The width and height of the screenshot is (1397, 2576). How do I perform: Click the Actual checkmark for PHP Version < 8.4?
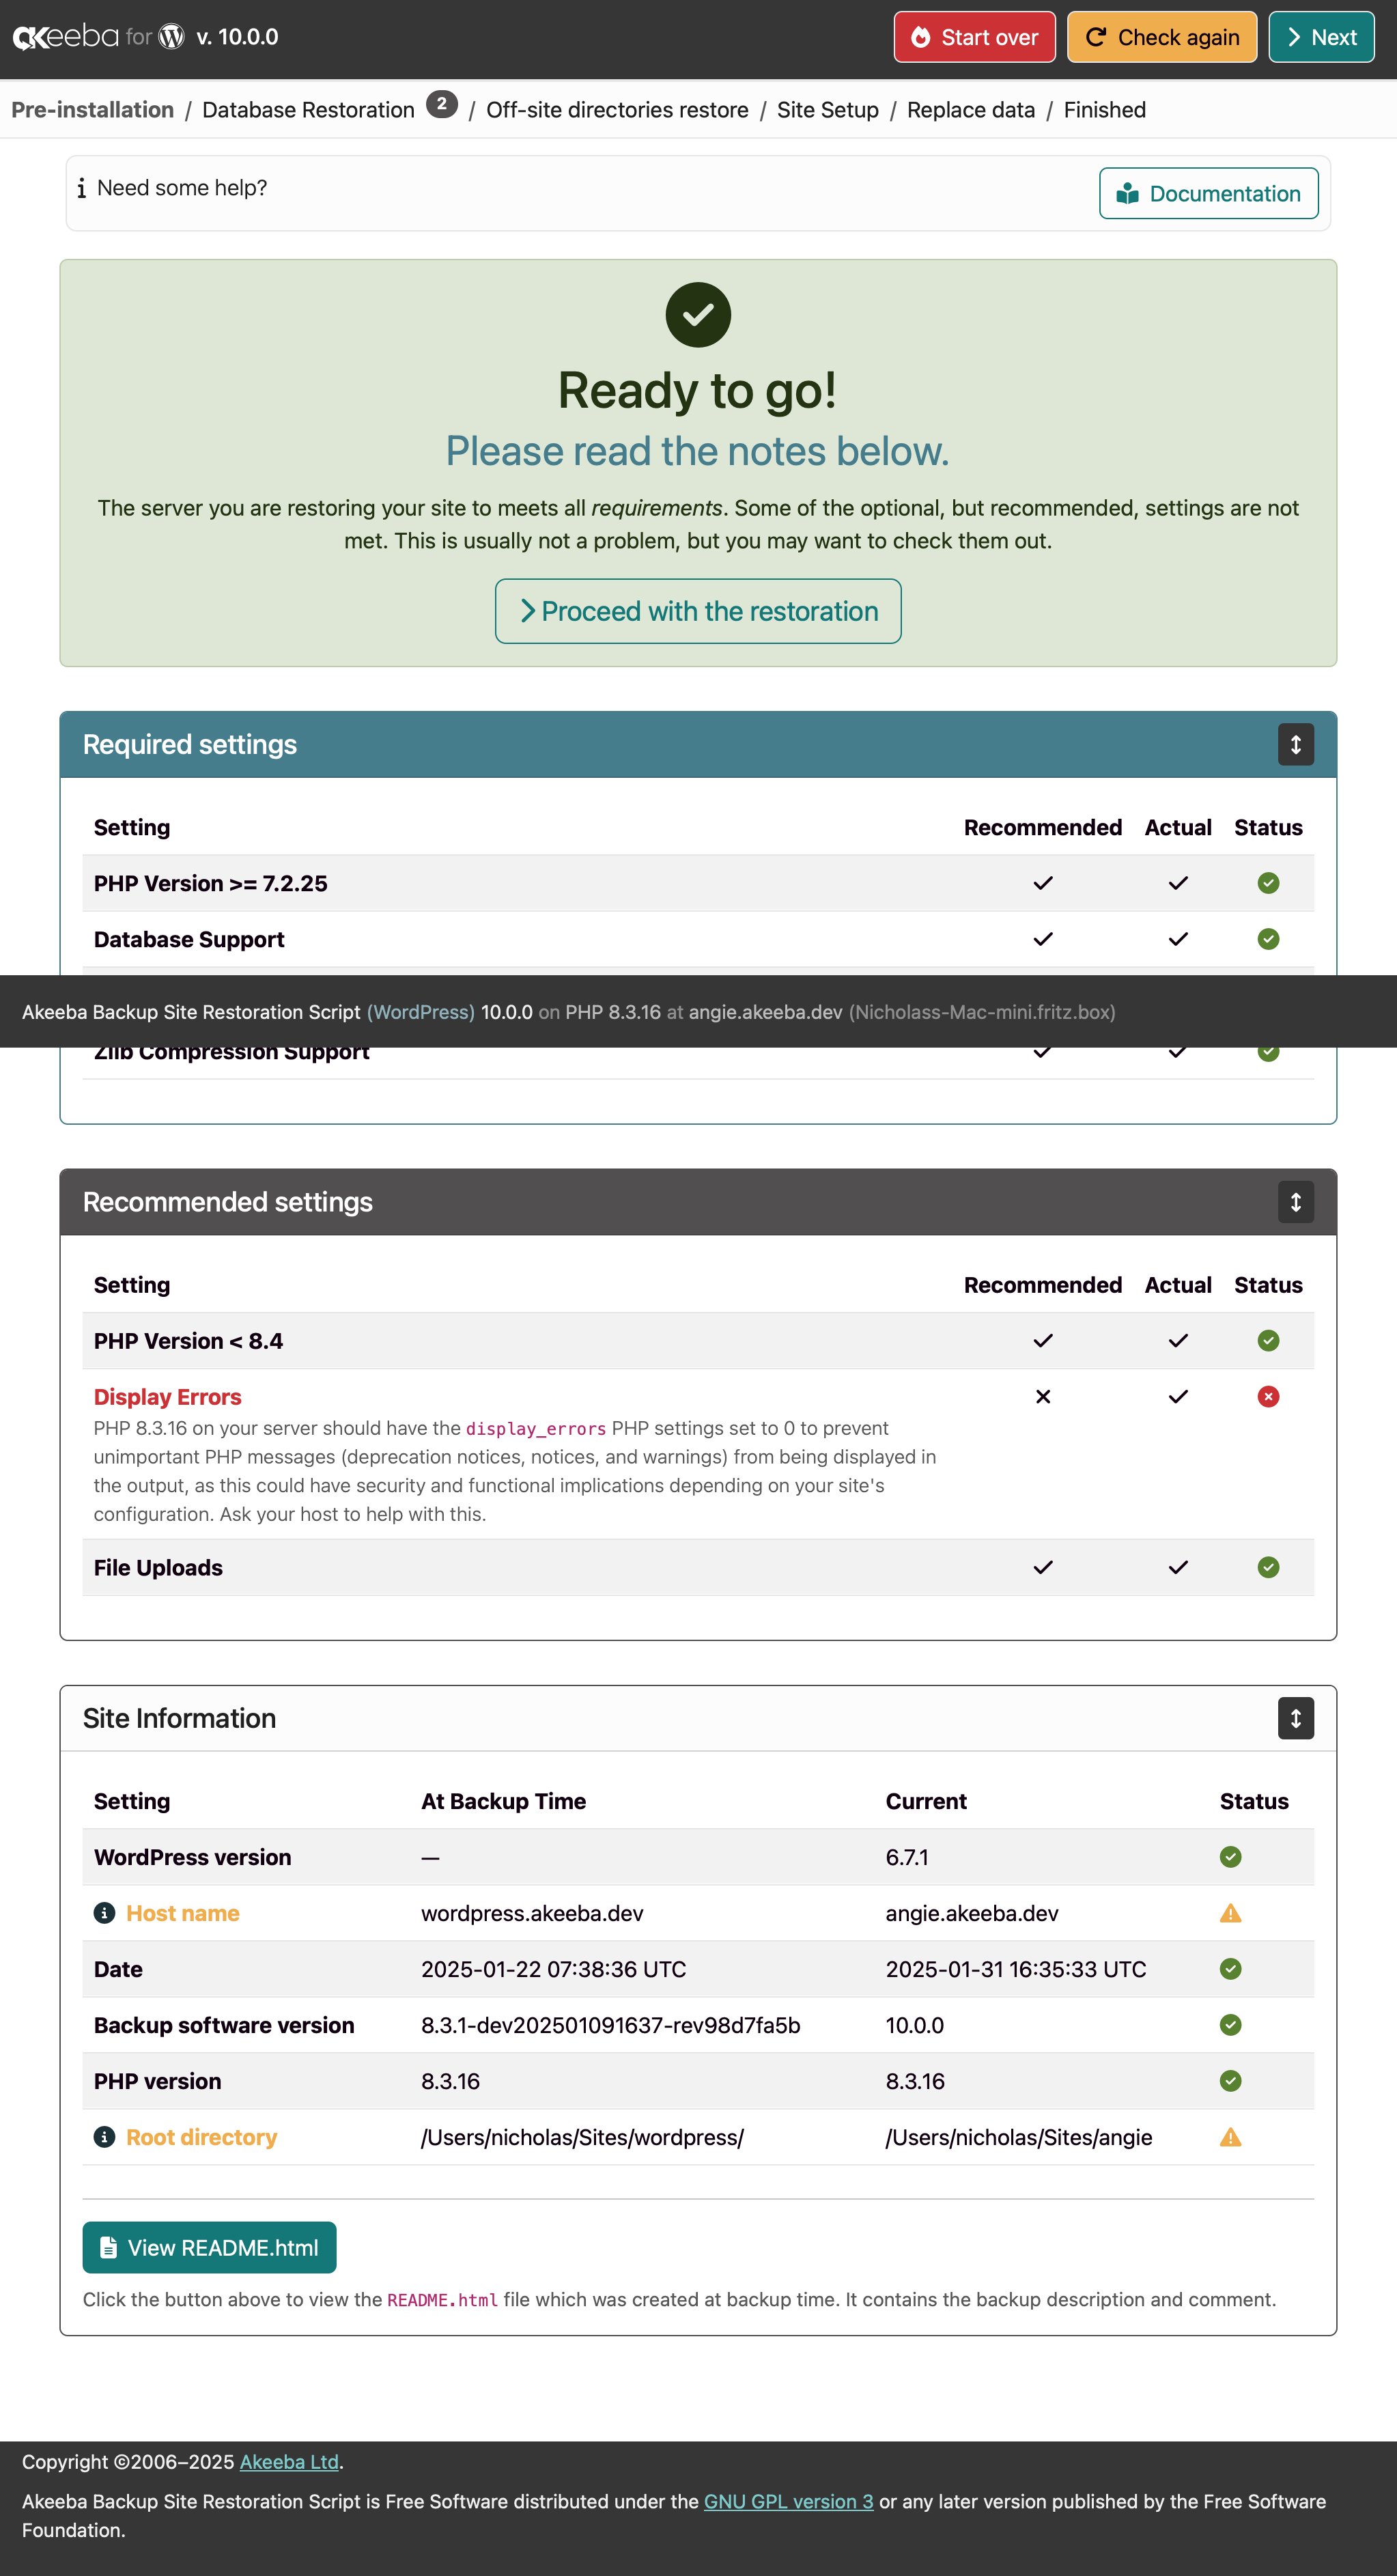(x=1178, y=1340)
